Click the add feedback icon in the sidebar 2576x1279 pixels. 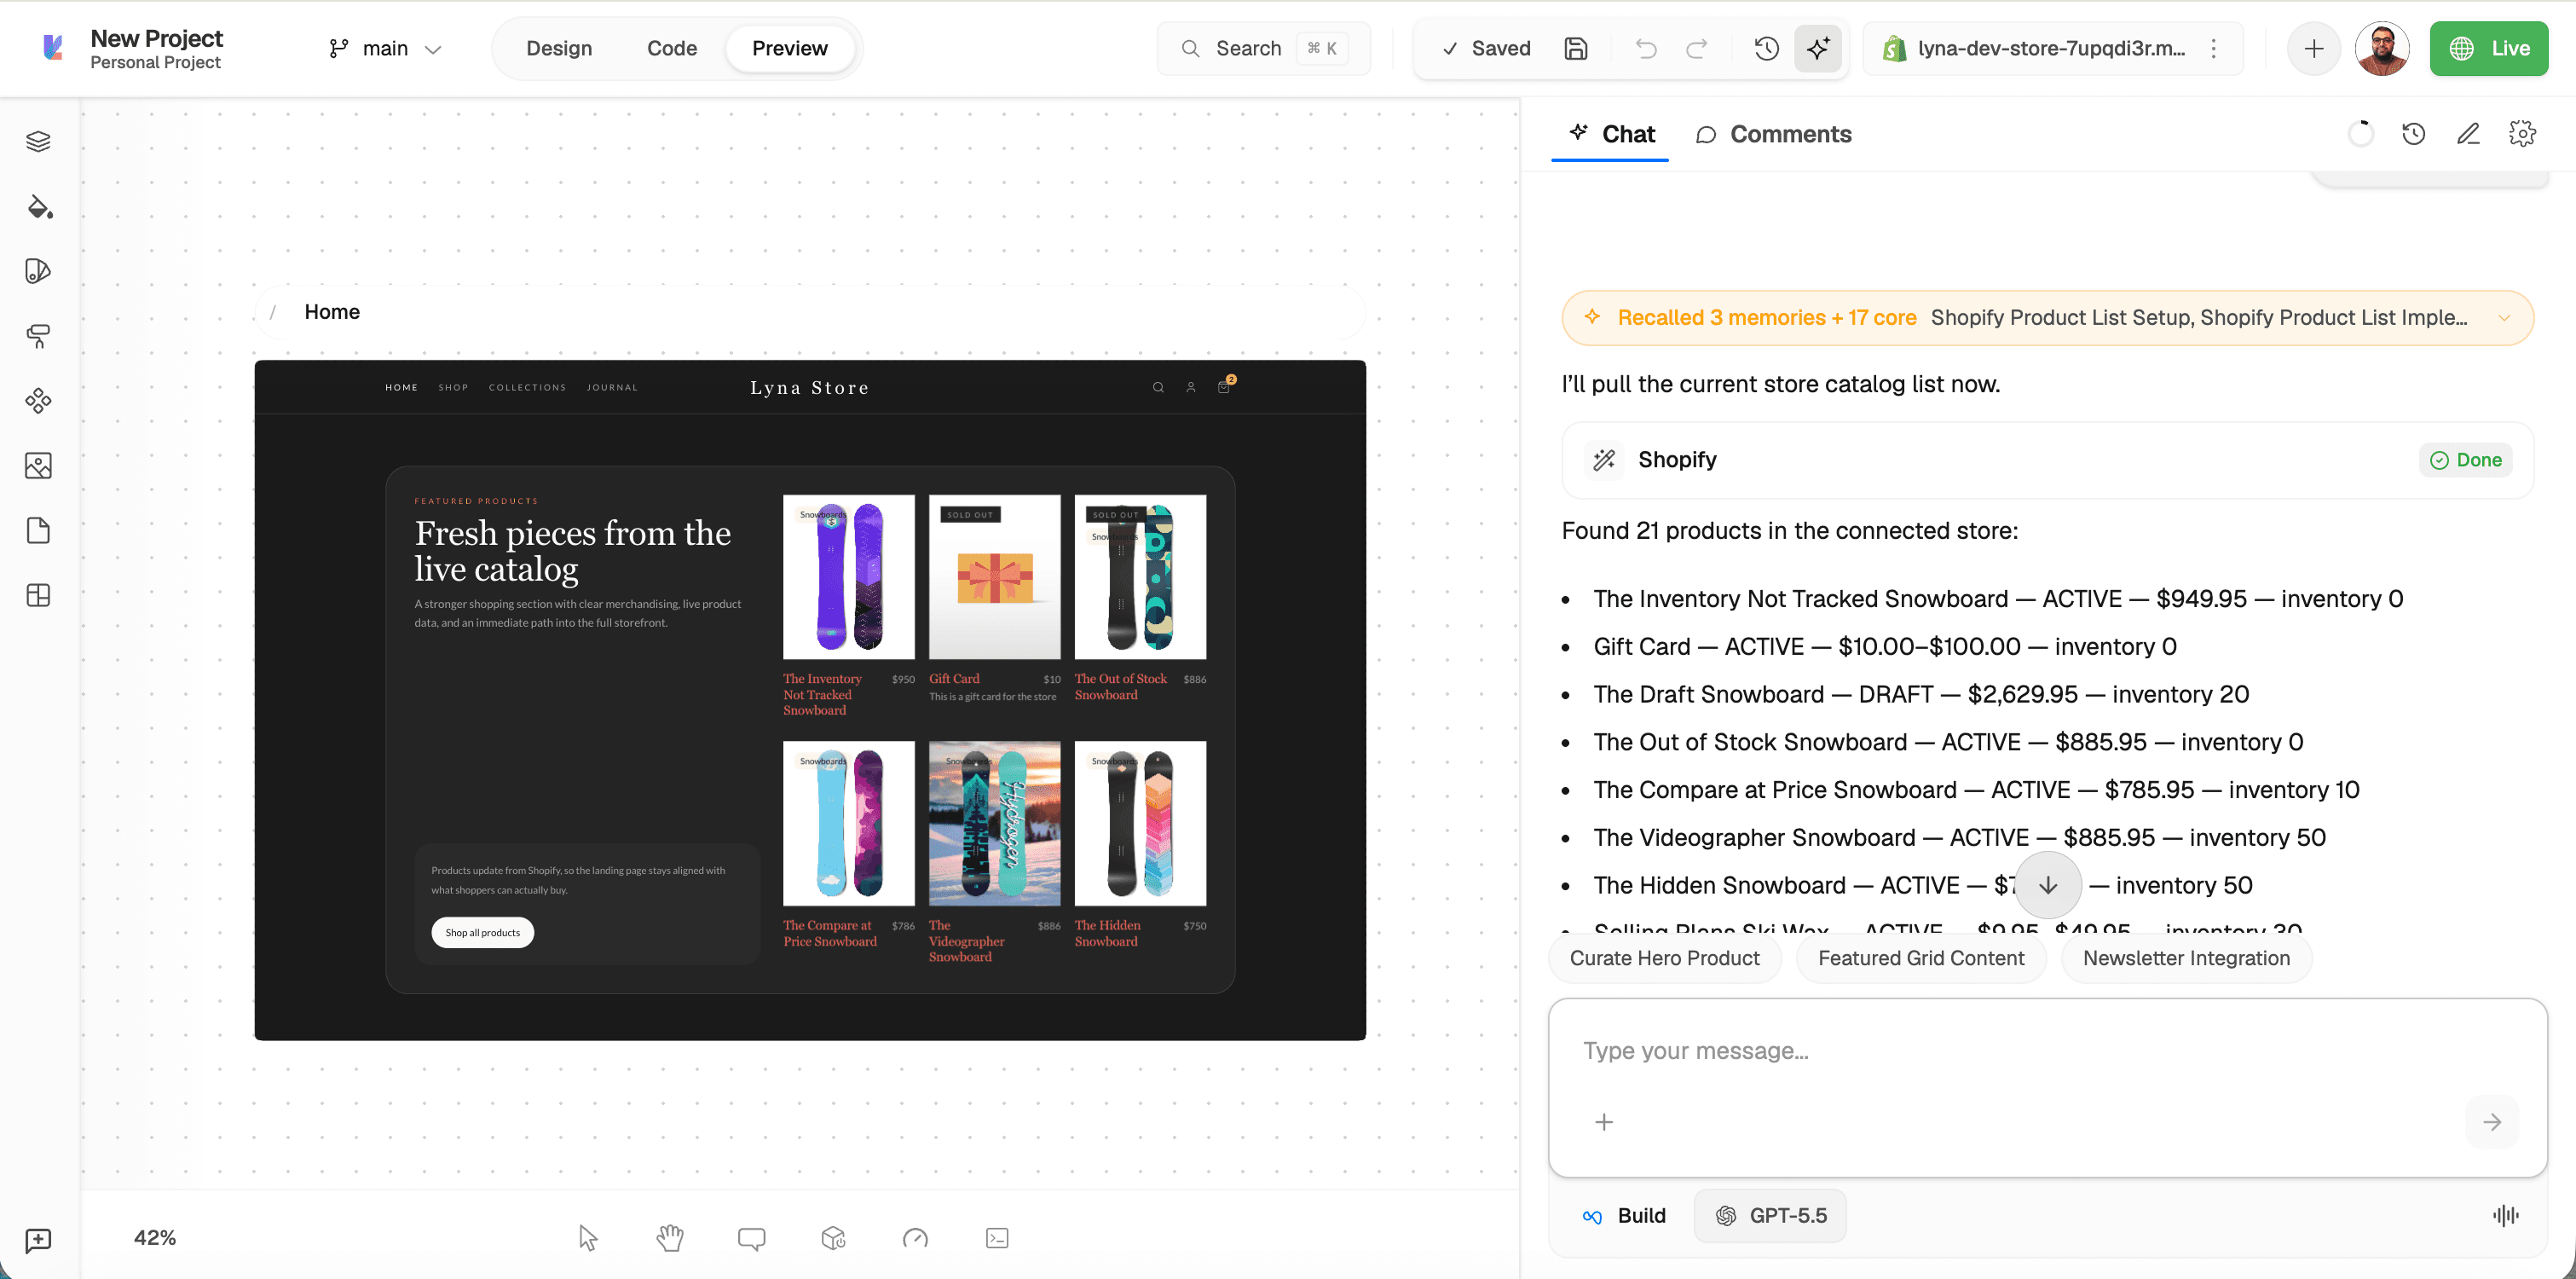coord(38,1240)
